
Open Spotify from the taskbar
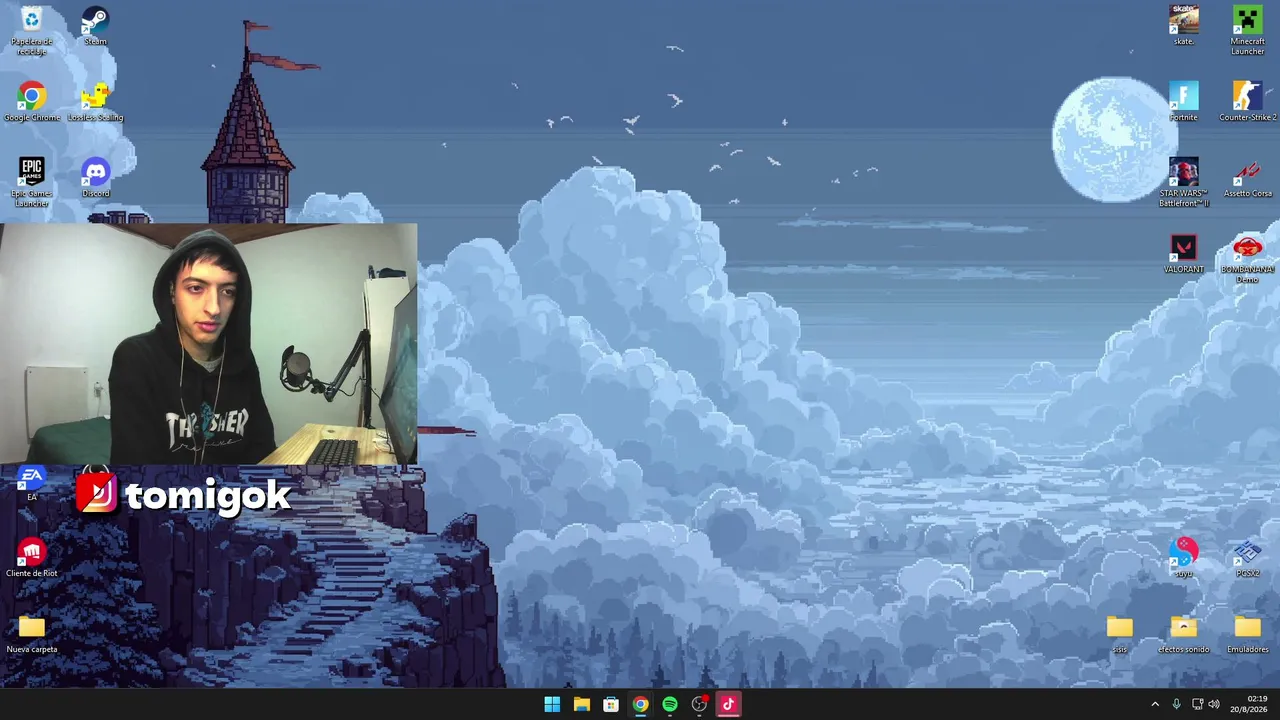coord(670,704)
